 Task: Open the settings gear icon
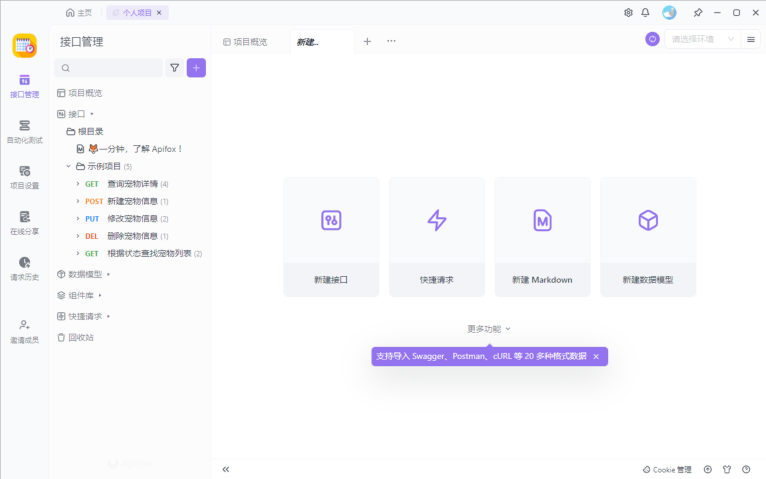pos(628,13)
